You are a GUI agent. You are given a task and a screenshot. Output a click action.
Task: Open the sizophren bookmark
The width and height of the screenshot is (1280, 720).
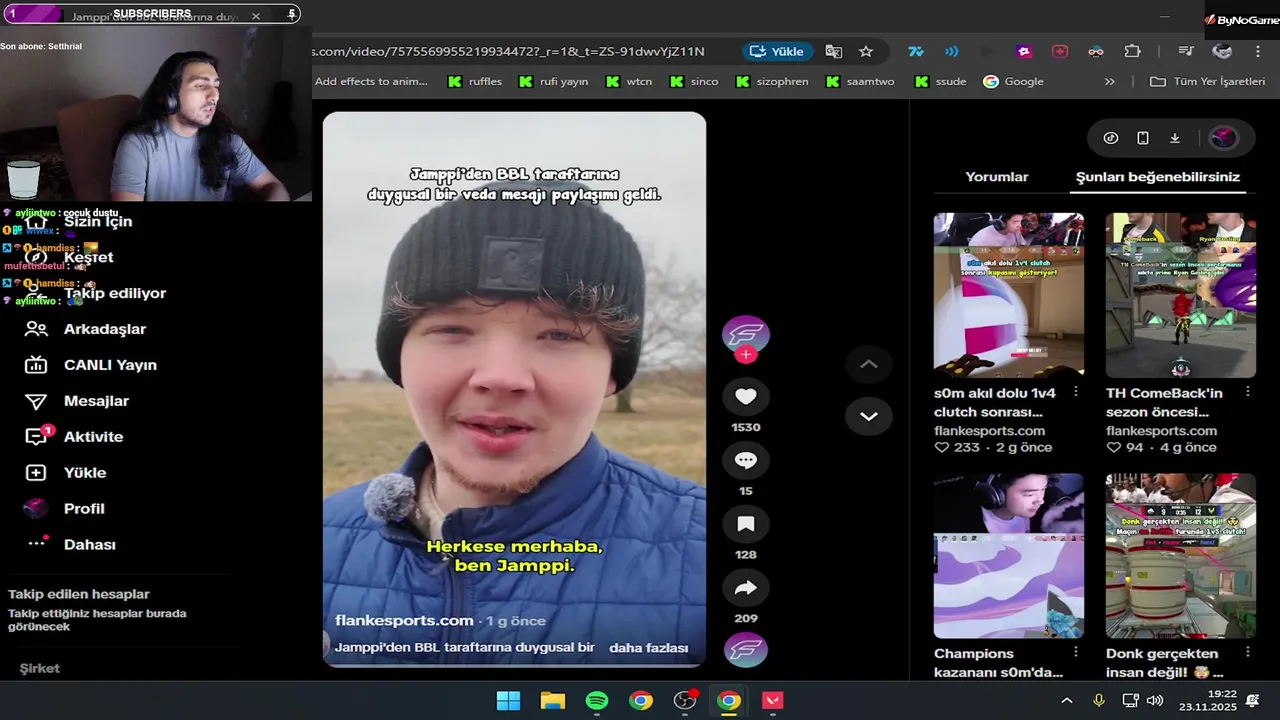tap(771, 82)
